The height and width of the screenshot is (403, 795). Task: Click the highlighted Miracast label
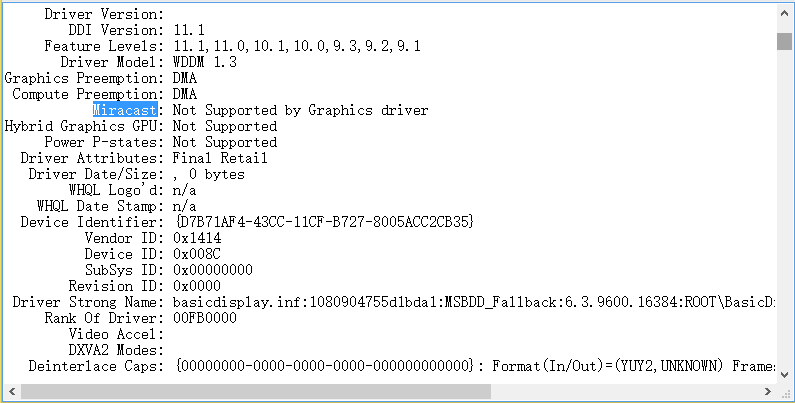pyautogui.click(x=125, y=110)
